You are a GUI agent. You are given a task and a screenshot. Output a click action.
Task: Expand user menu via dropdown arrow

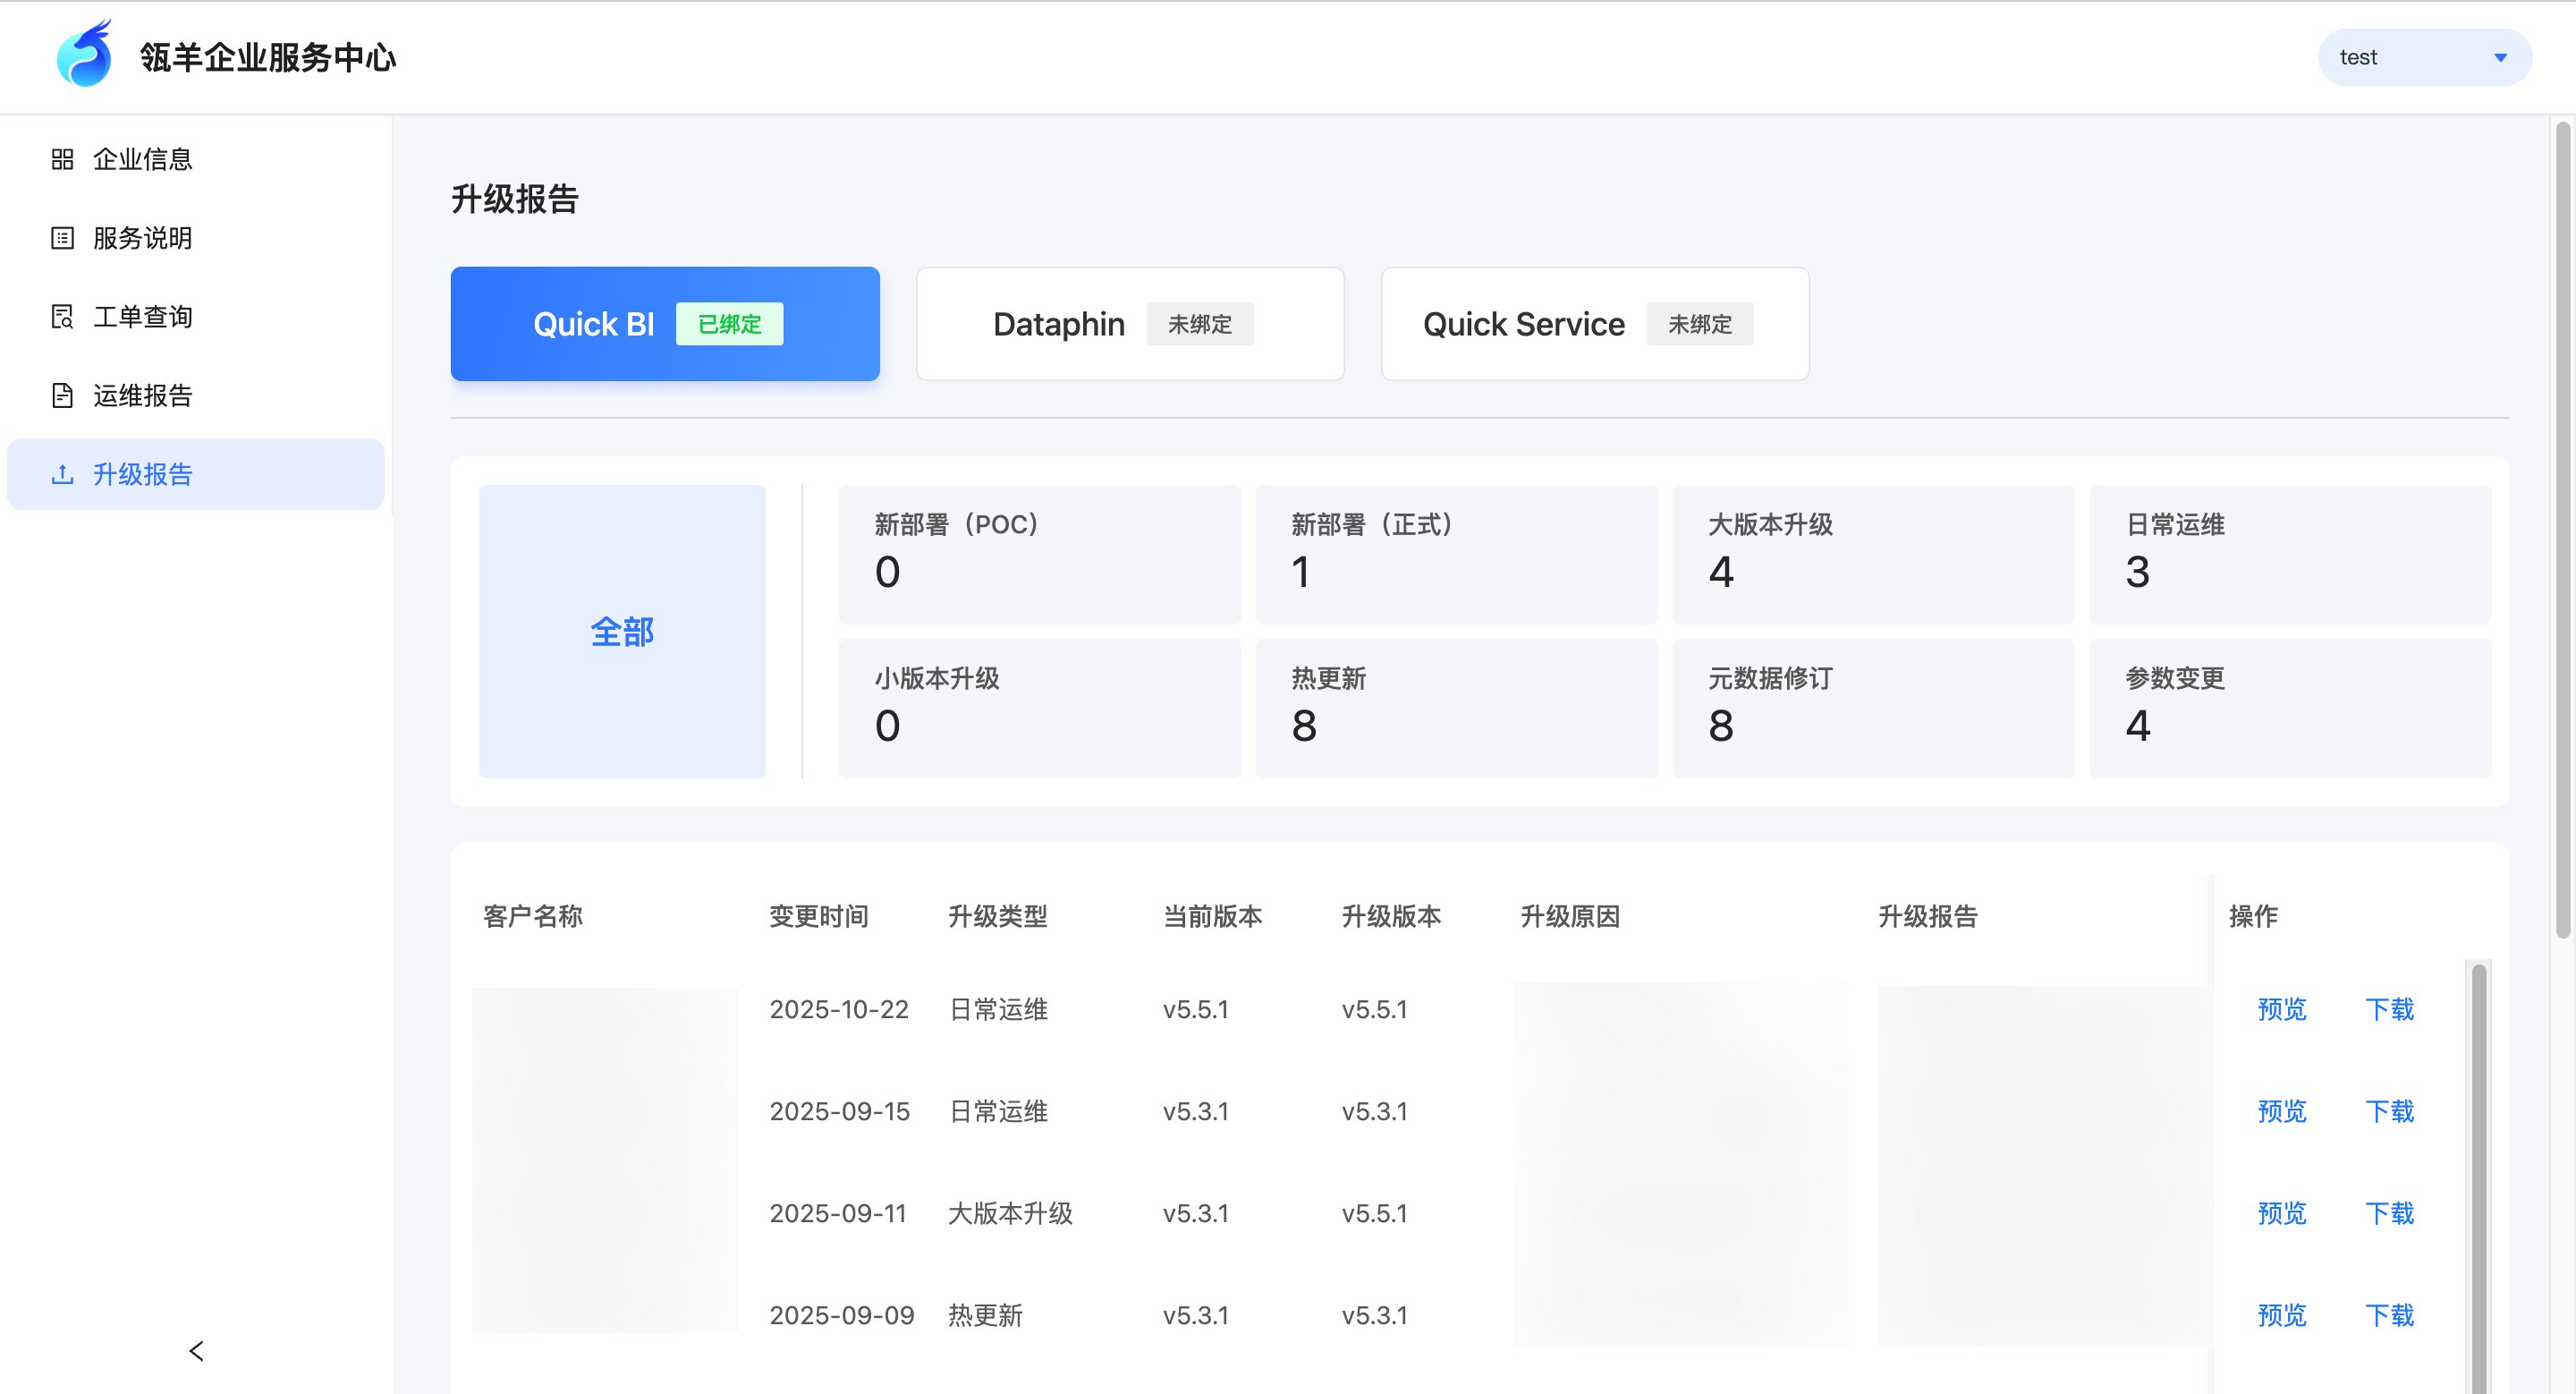(x=2500, y=58)
